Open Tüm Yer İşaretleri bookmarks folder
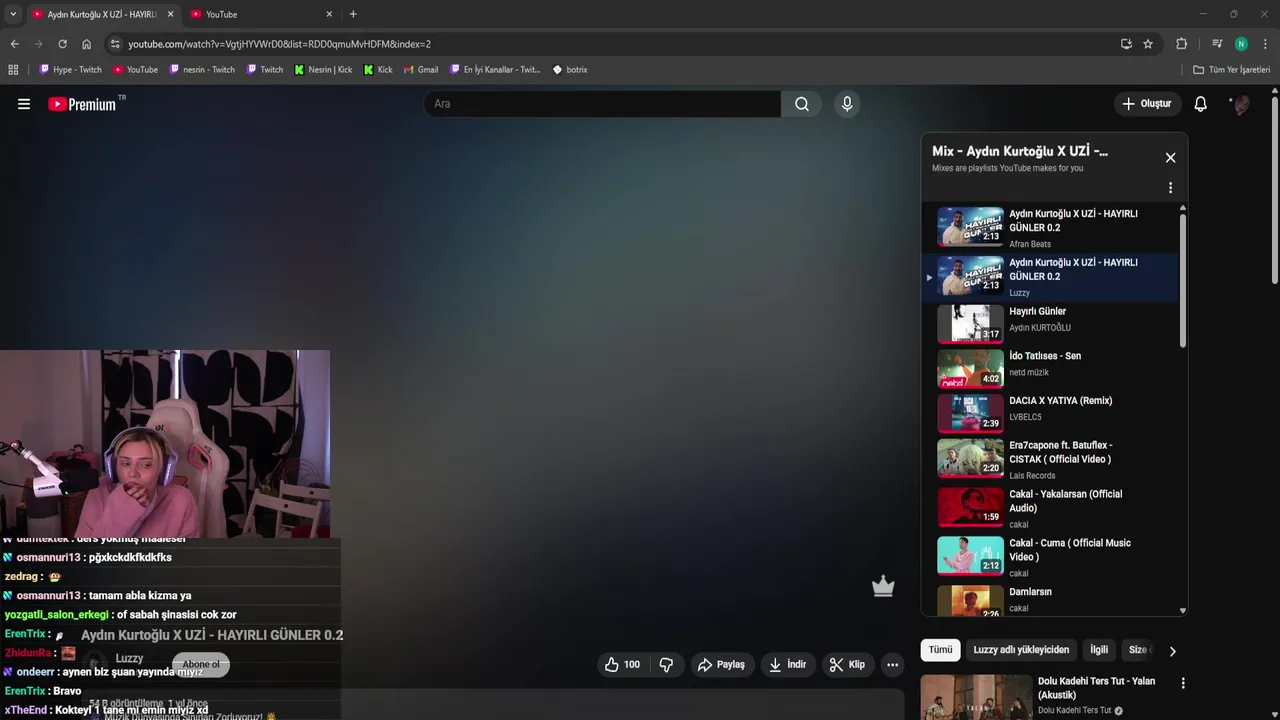The height and width of the screenshot is (720, 1280). pyautogui.click(x=1232, y=70)
